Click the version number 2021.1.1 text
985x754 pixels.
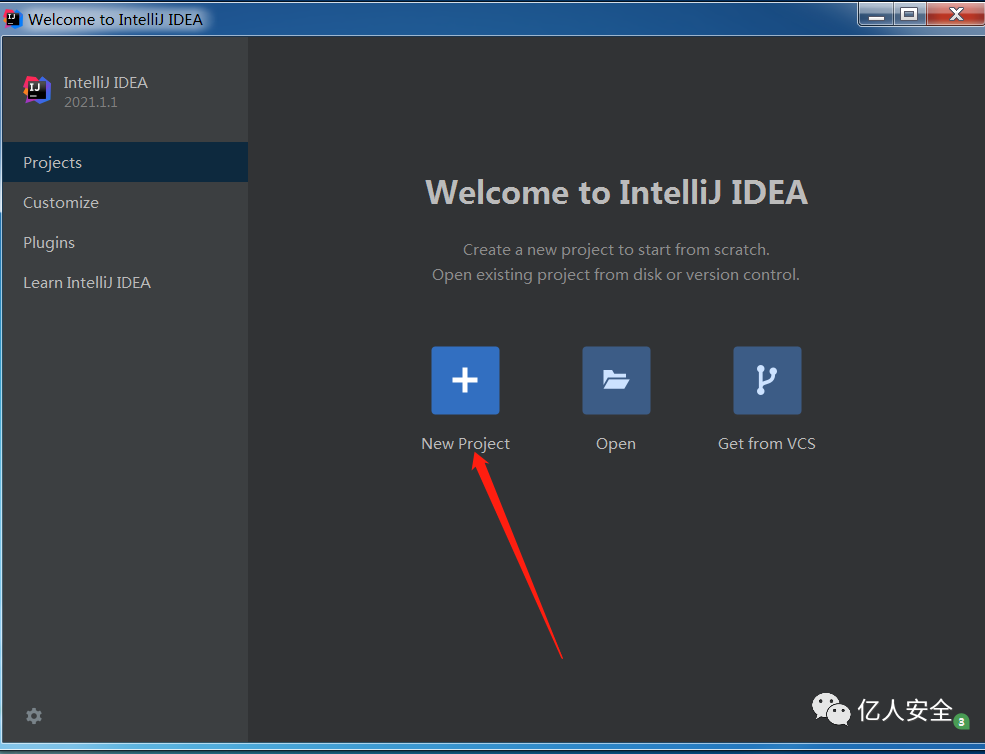click(x=90, y=102)
